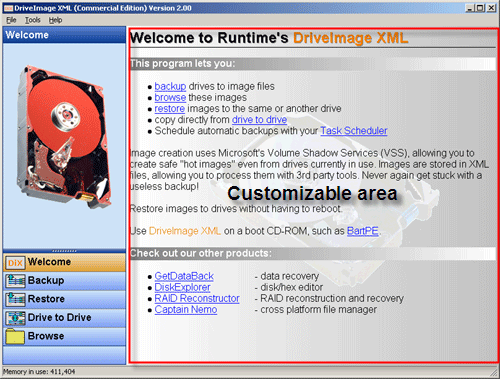Switch to Drive to Drive section

(64, 318)
